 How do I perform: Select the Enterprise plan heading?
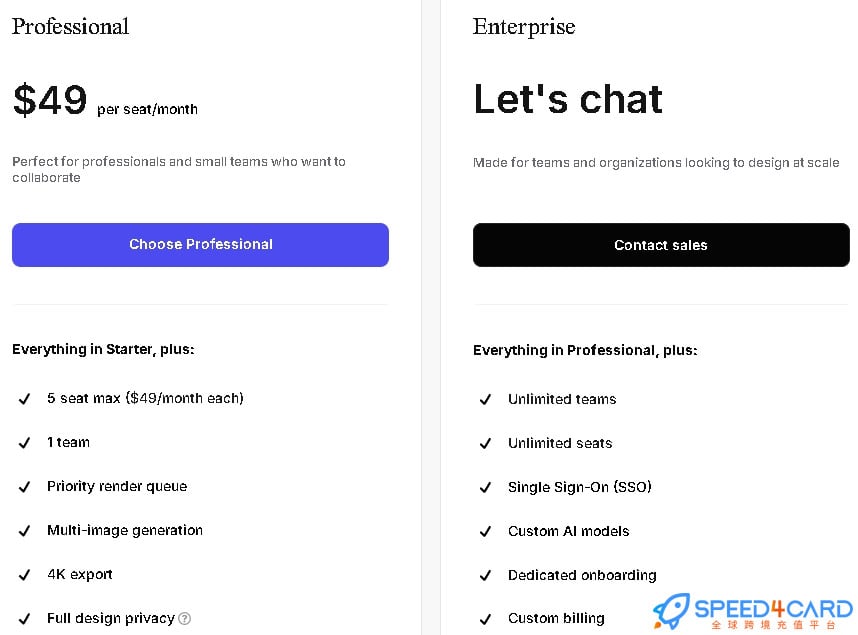(x=524, y=27)
